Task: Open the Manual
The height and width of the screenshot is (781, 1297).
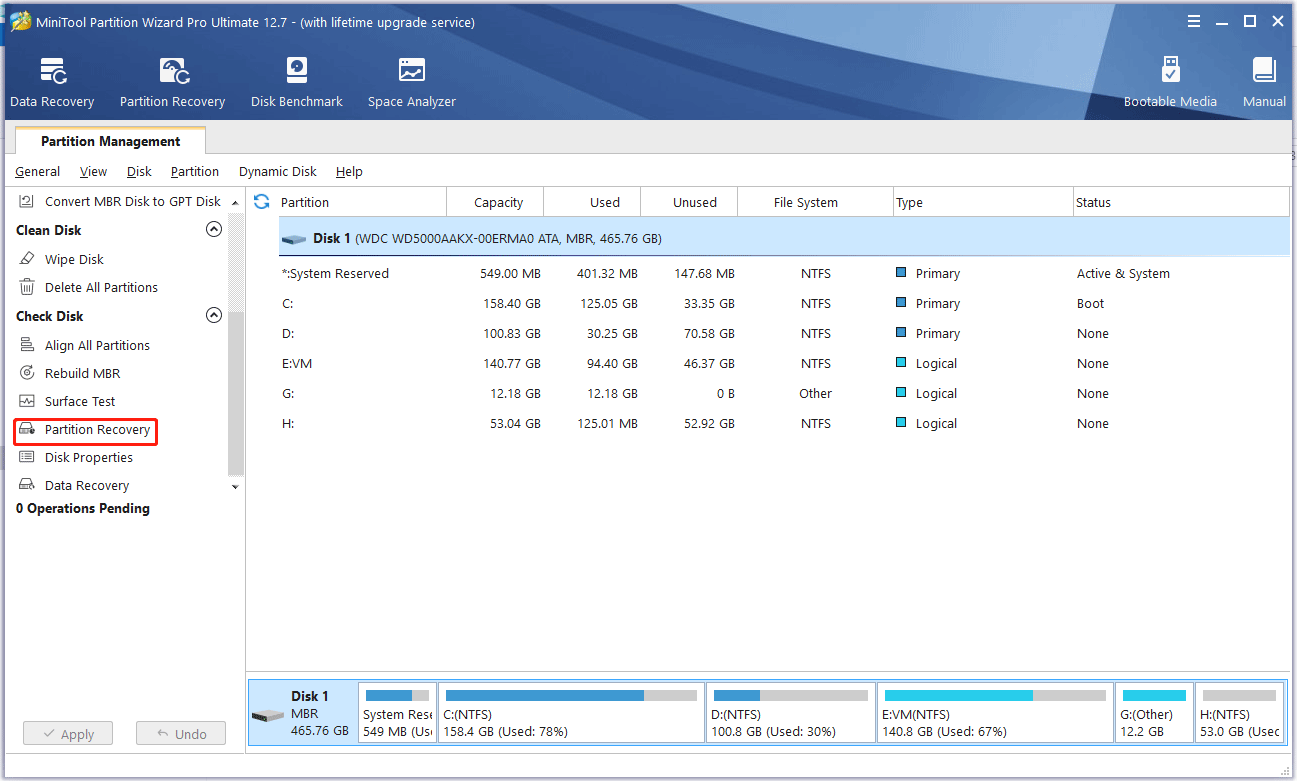Action: (1263, 80)
